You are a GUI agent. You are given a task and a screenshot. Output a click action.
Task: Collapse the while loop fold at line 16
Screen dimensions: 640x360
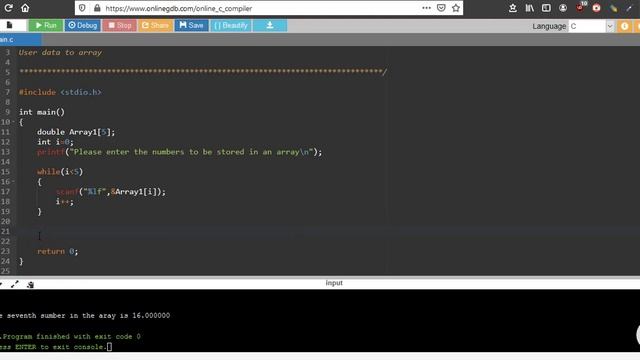pyautogui.click(x=13, y=182)
